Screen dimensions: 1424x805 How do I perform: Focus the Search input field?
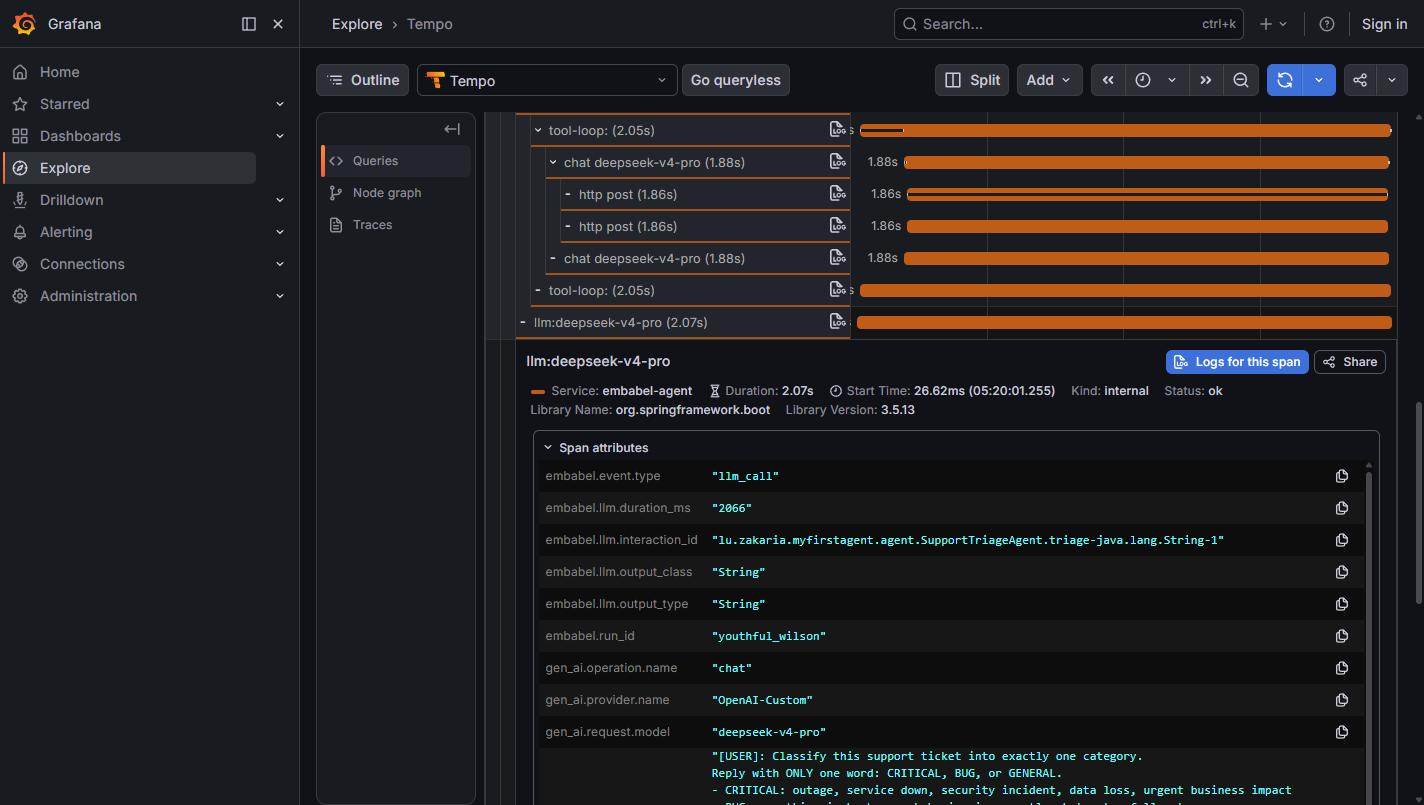point(1068,24)
